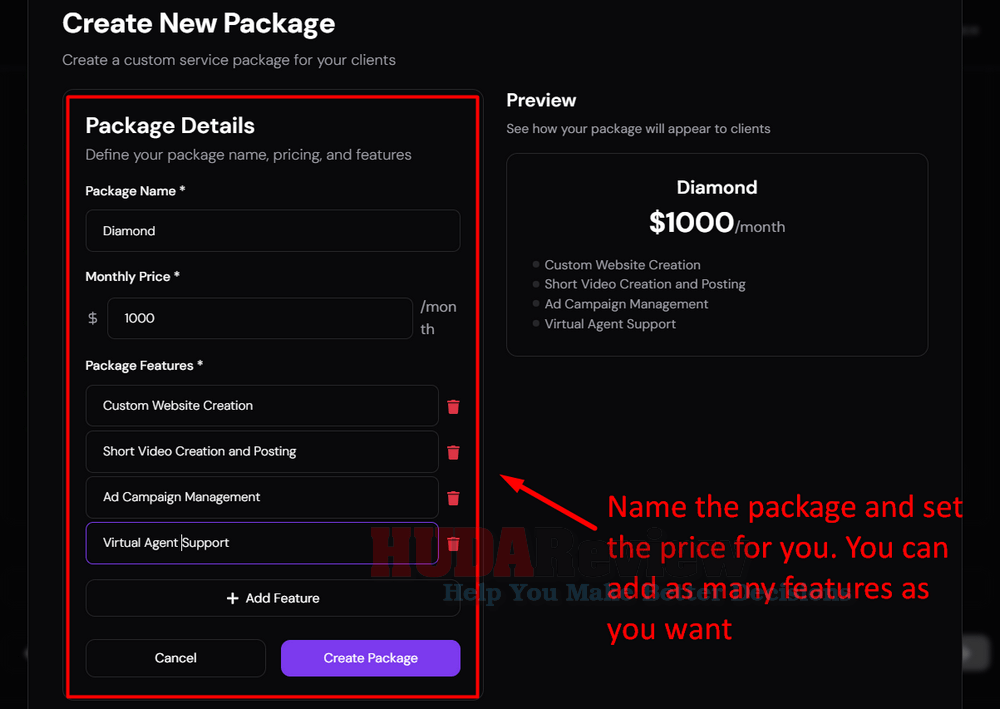Place cursor in Virtual Agent Support field
Image resolution: width=1000 pixels, height=709 pixels.
262,543
